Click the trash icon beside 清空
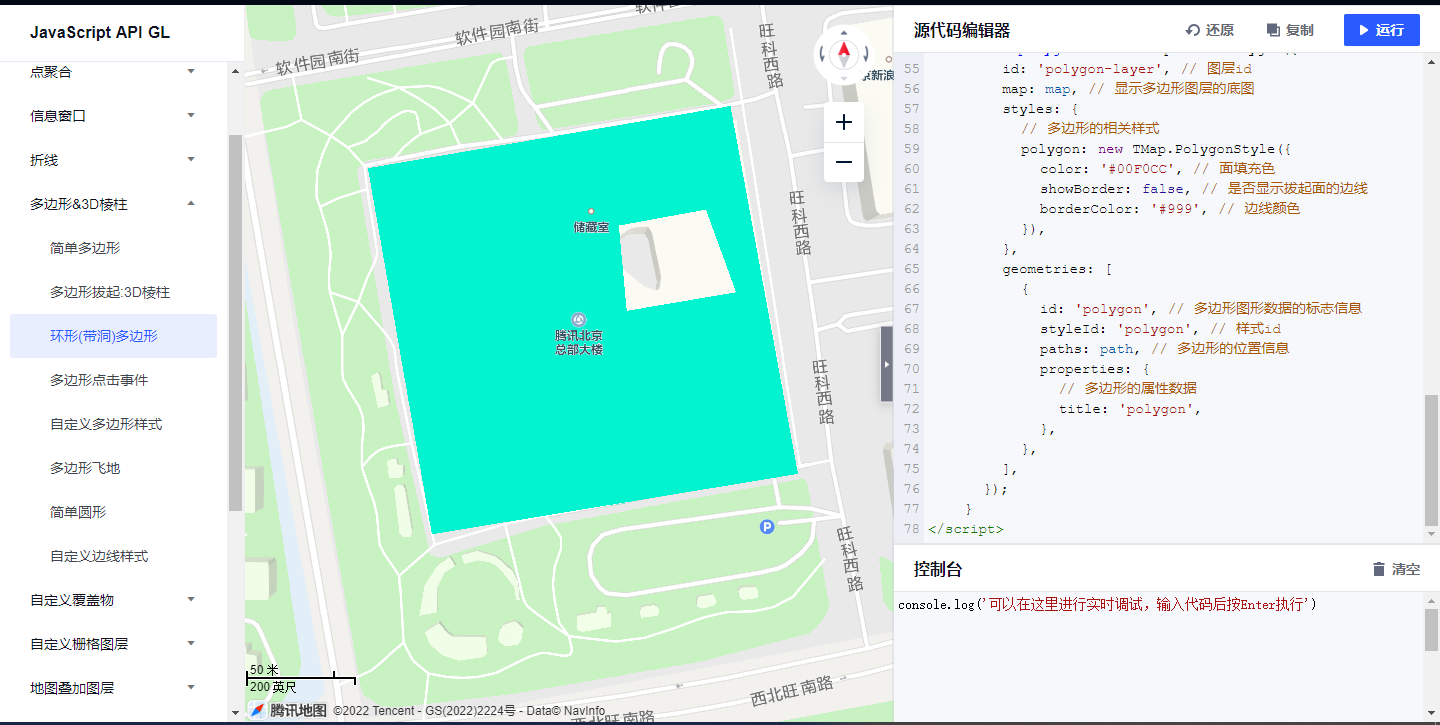The image size is (1440, 725). (x=1378, y=569)
